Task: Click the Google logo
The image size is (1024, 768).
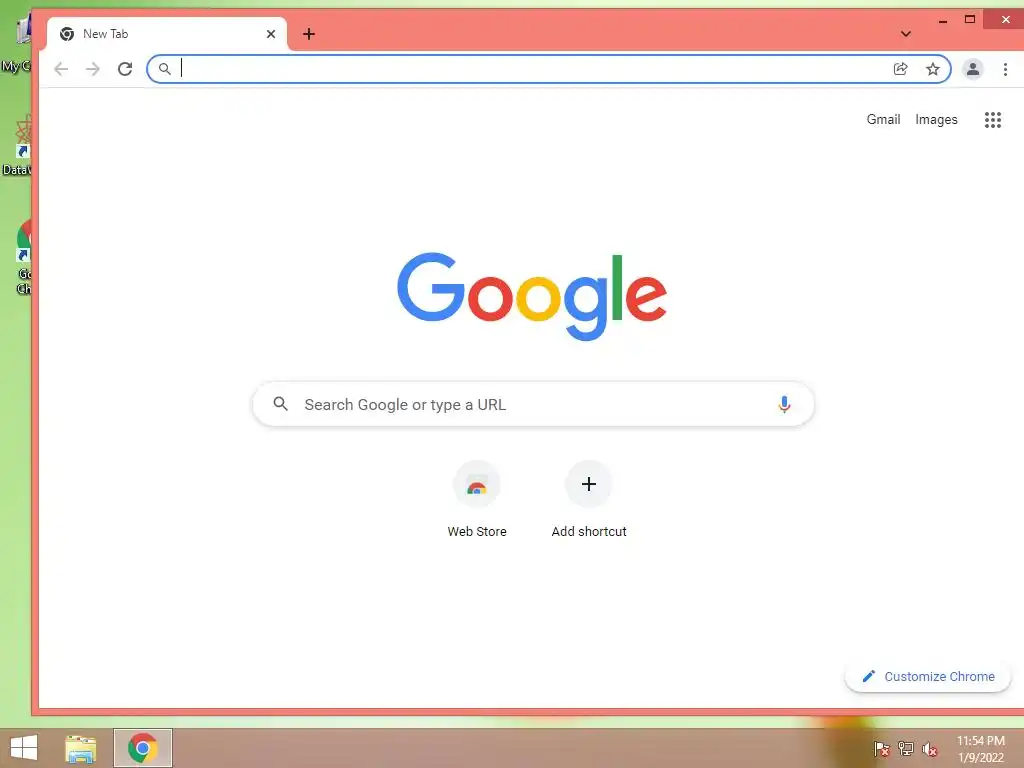Action: pyautogui.click(x=532, y=296)
